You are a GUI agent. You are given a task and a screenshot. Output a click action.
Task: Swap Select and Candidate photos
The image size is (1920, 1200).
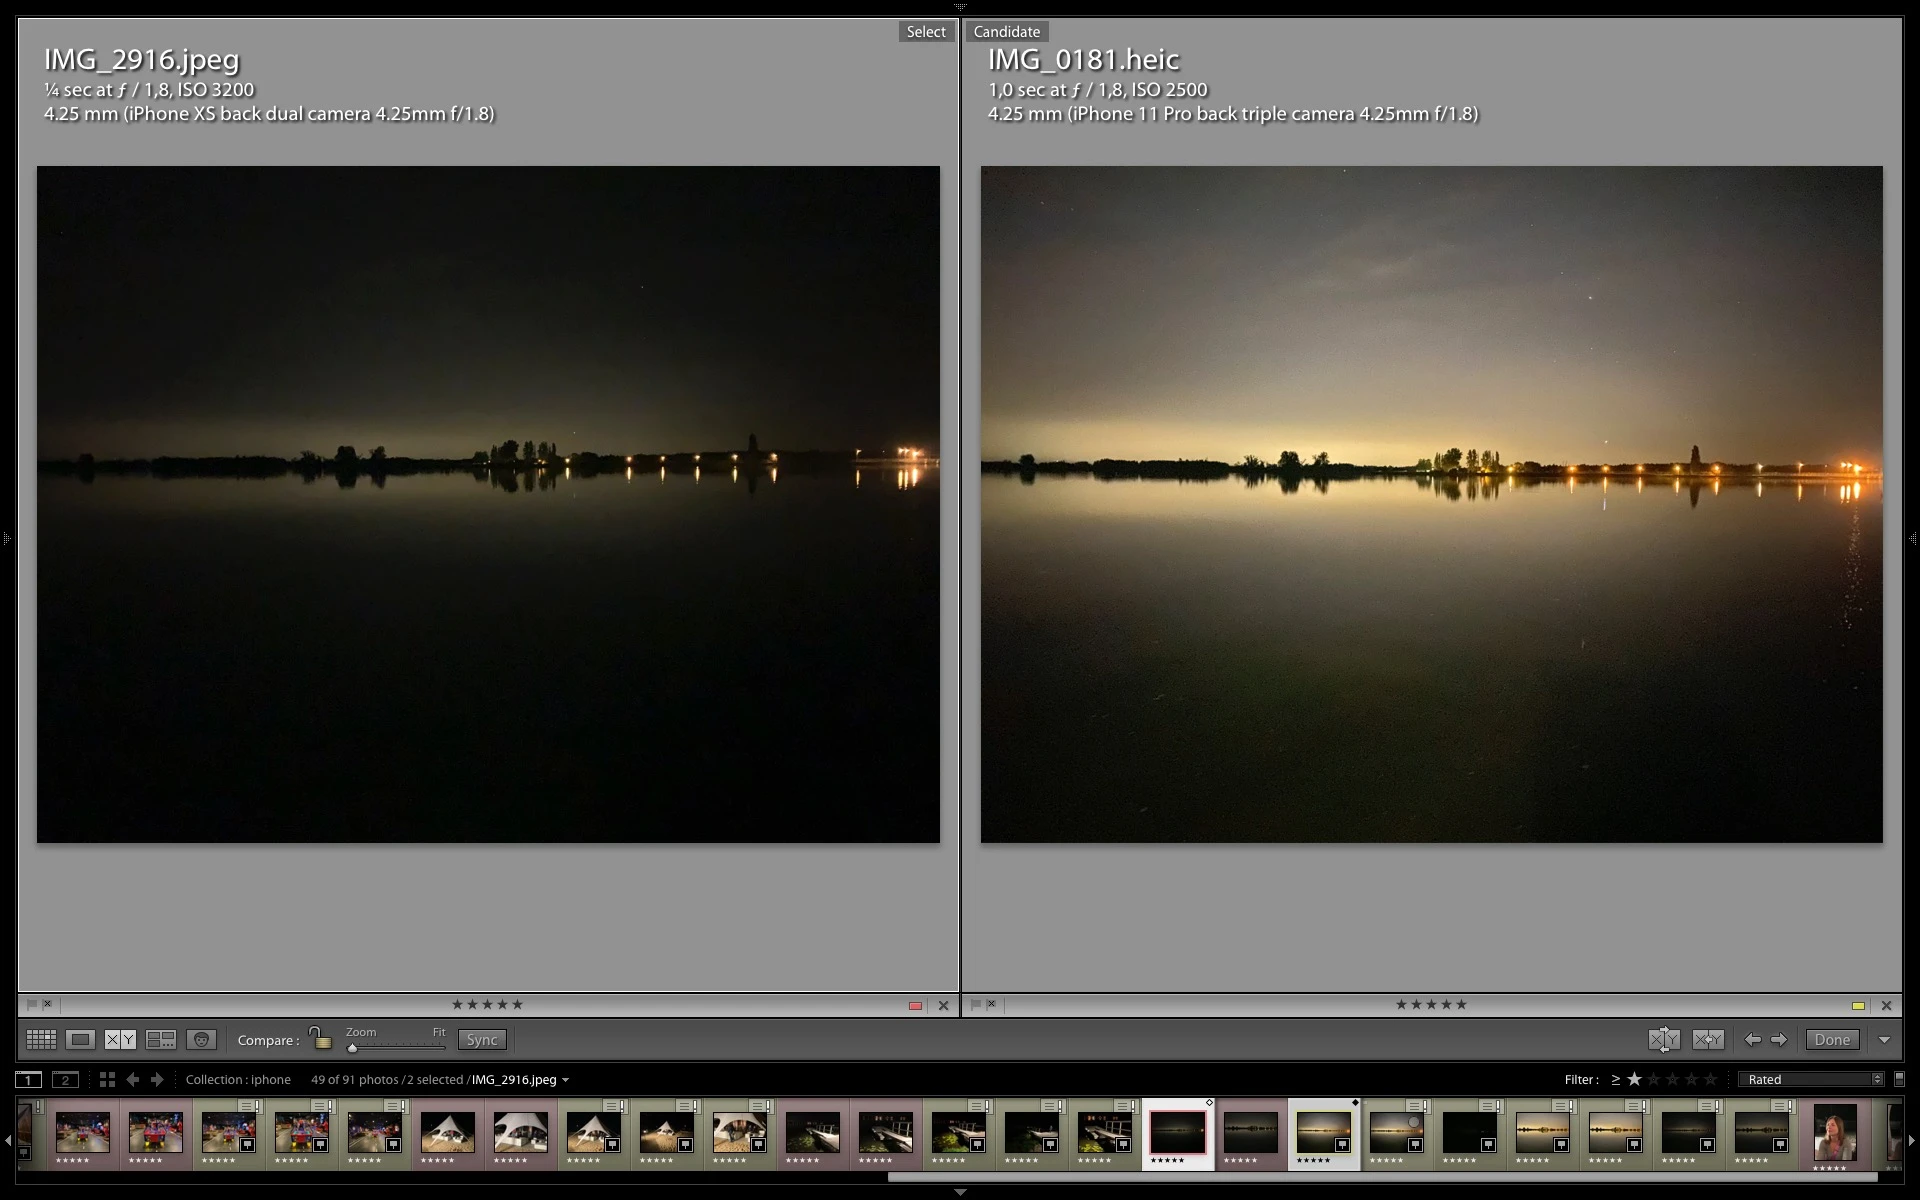1664,1040
